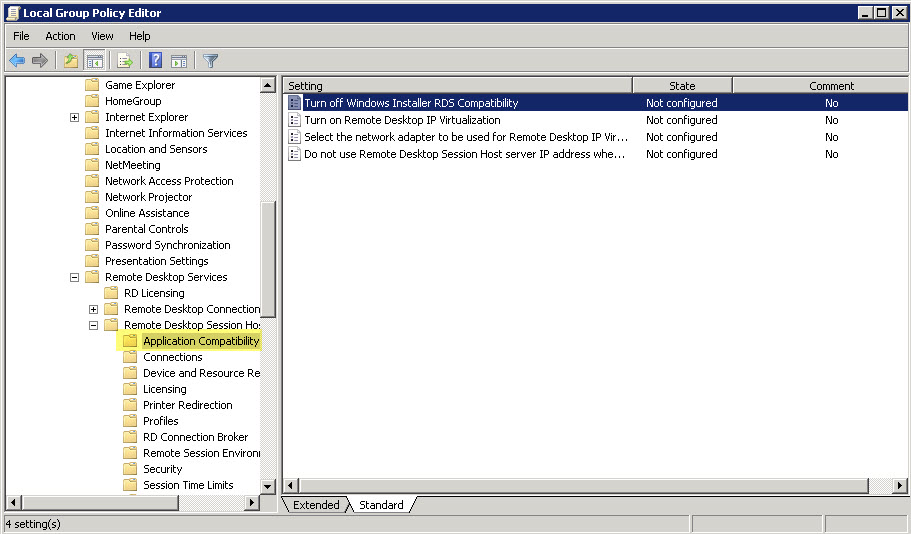
Task: Select the Printer Redirection folder
Action: 187,405
